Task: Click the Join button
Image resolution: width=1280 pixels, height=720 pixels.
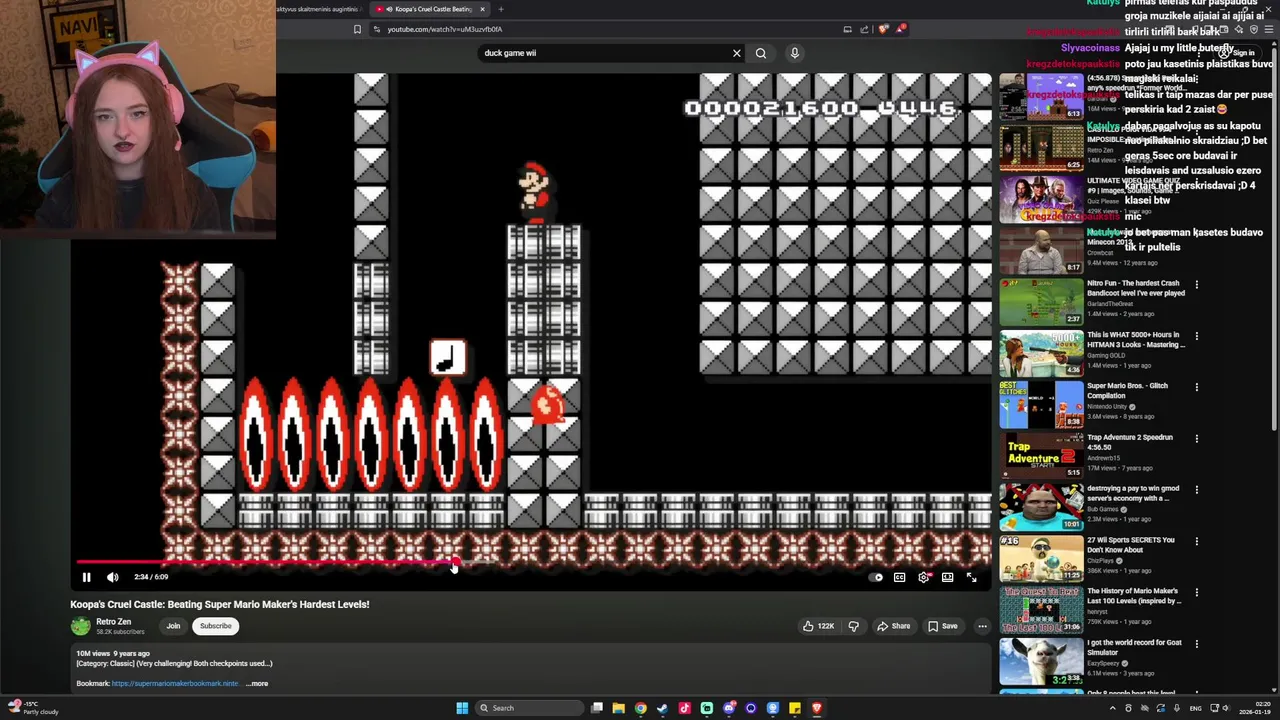Action: coord(173,626)
